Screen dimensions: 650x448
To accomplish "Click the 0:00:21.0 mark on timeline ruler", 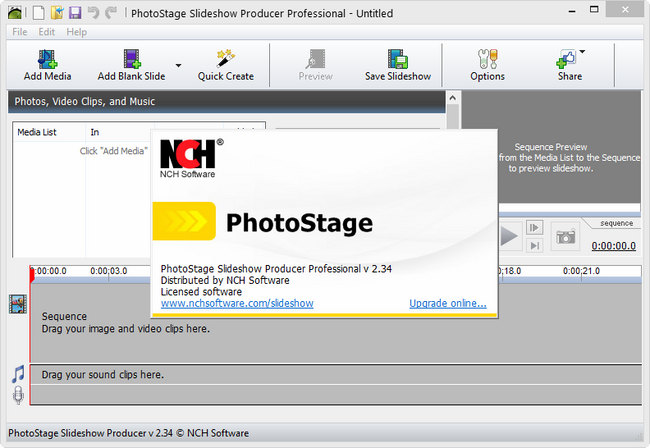I will 581,271.
